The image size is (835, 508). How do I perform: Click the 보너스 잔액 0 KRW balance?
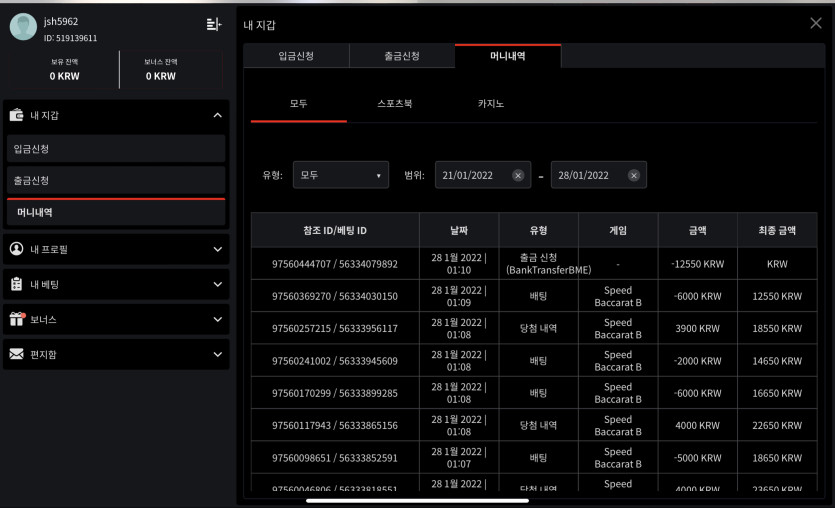161,70
